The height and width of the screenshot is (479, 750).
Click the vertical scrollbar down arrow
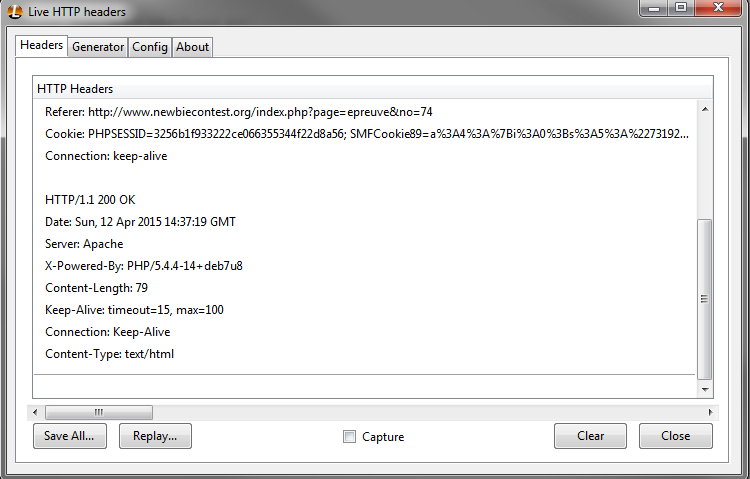pos(705,390)
